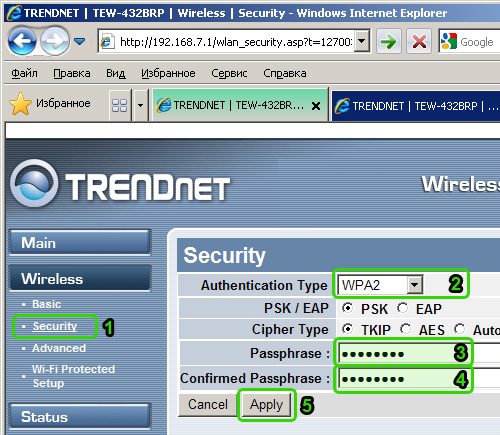
Task: Open the Файл menu
Action: coord(24,73)
